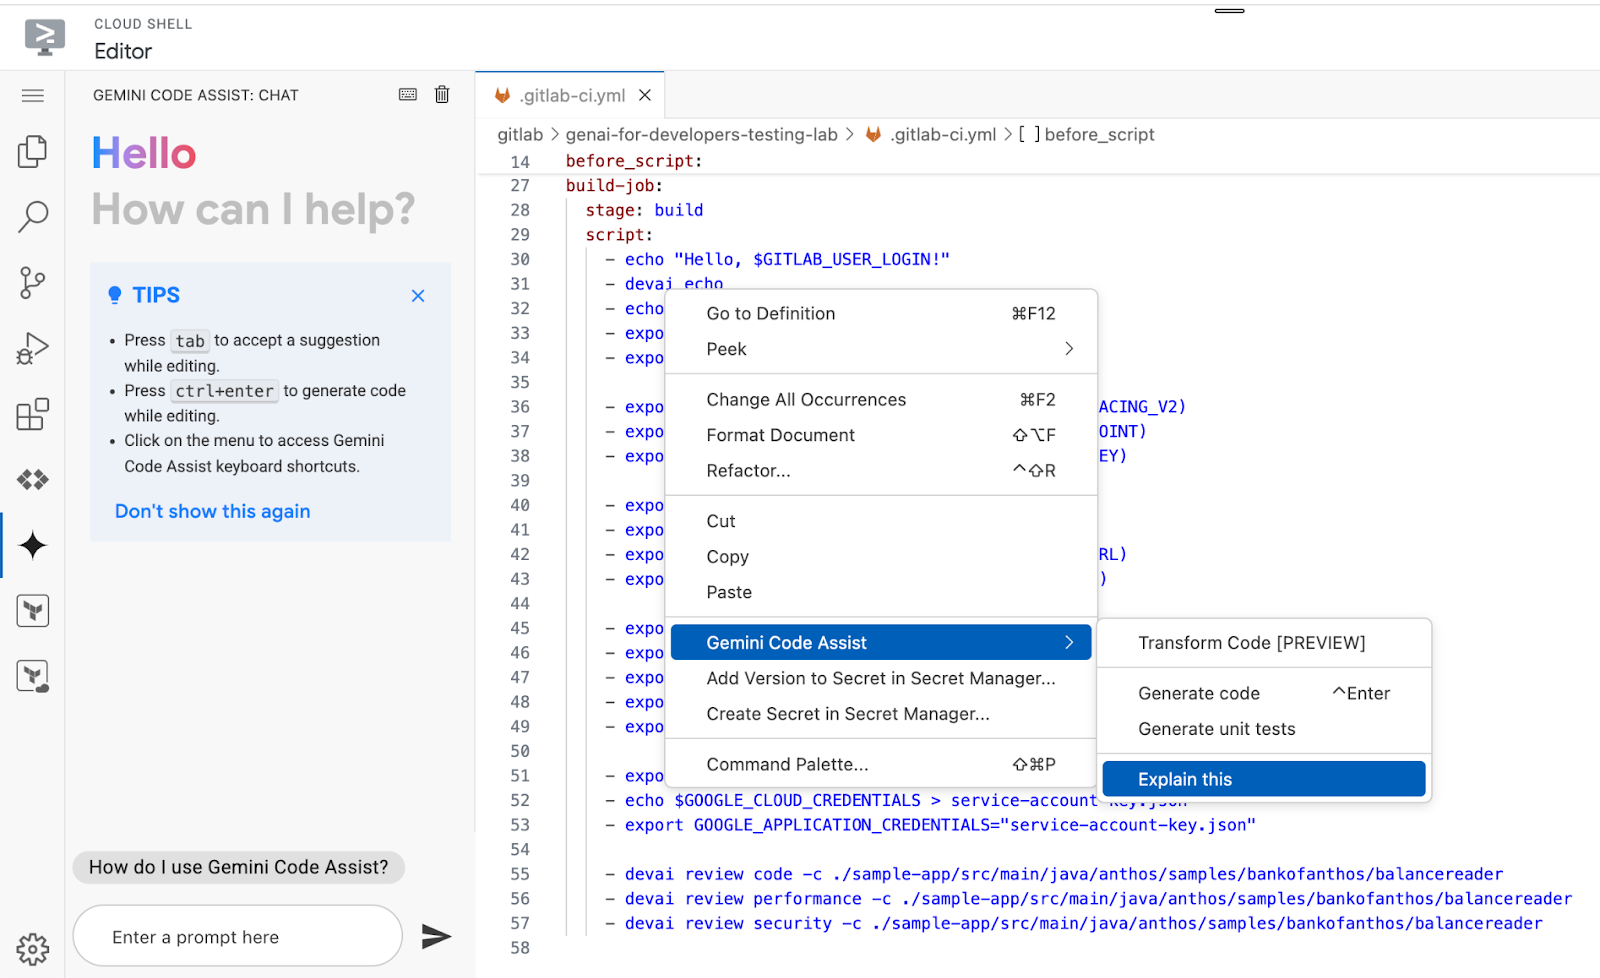
Task: Open the Cloud Code diamonds icon
Action: click(33, 480)
